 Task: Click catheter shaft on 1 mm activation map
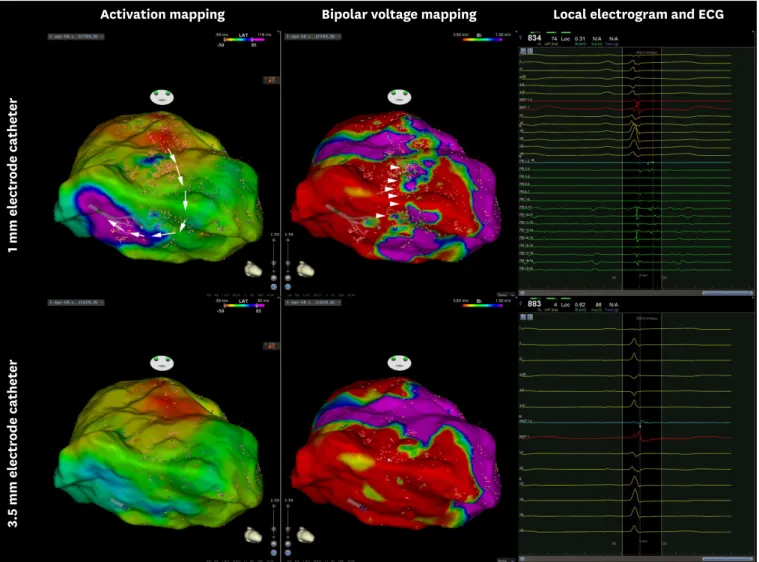[x=101, y=212]
